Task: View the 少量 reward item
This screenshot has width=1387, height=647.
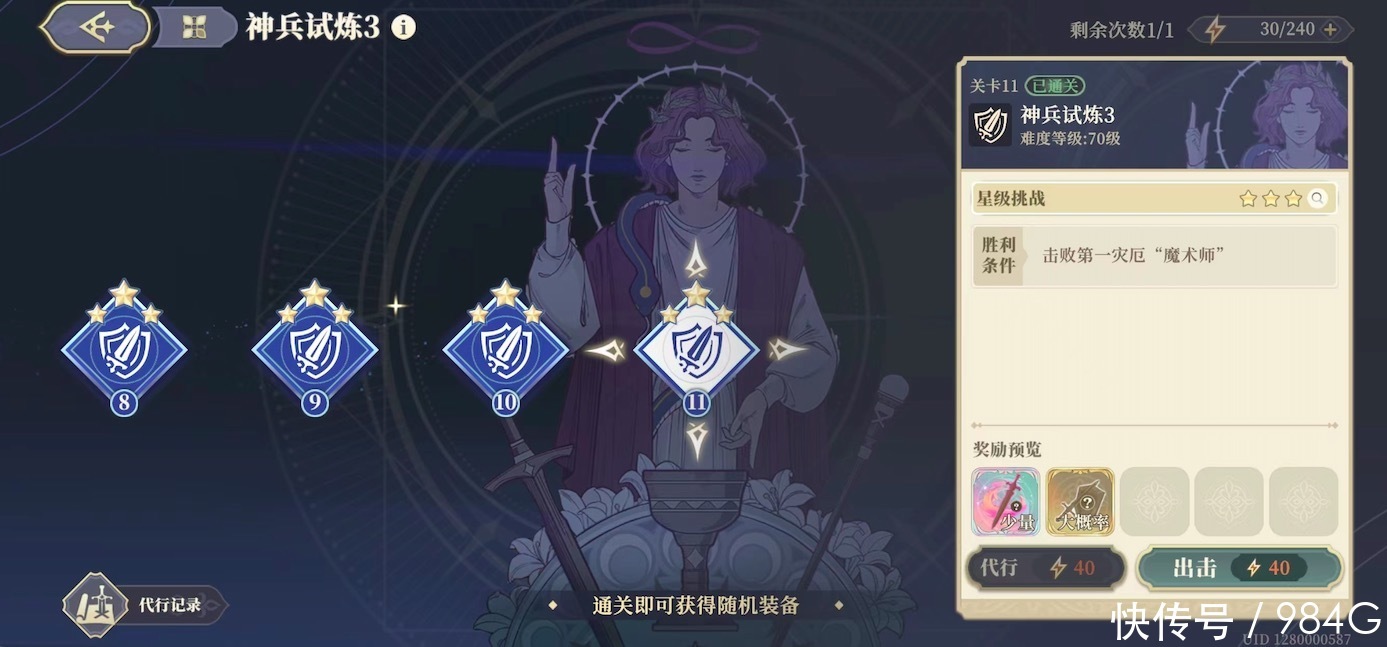Action: click(x=1007, y=502)
